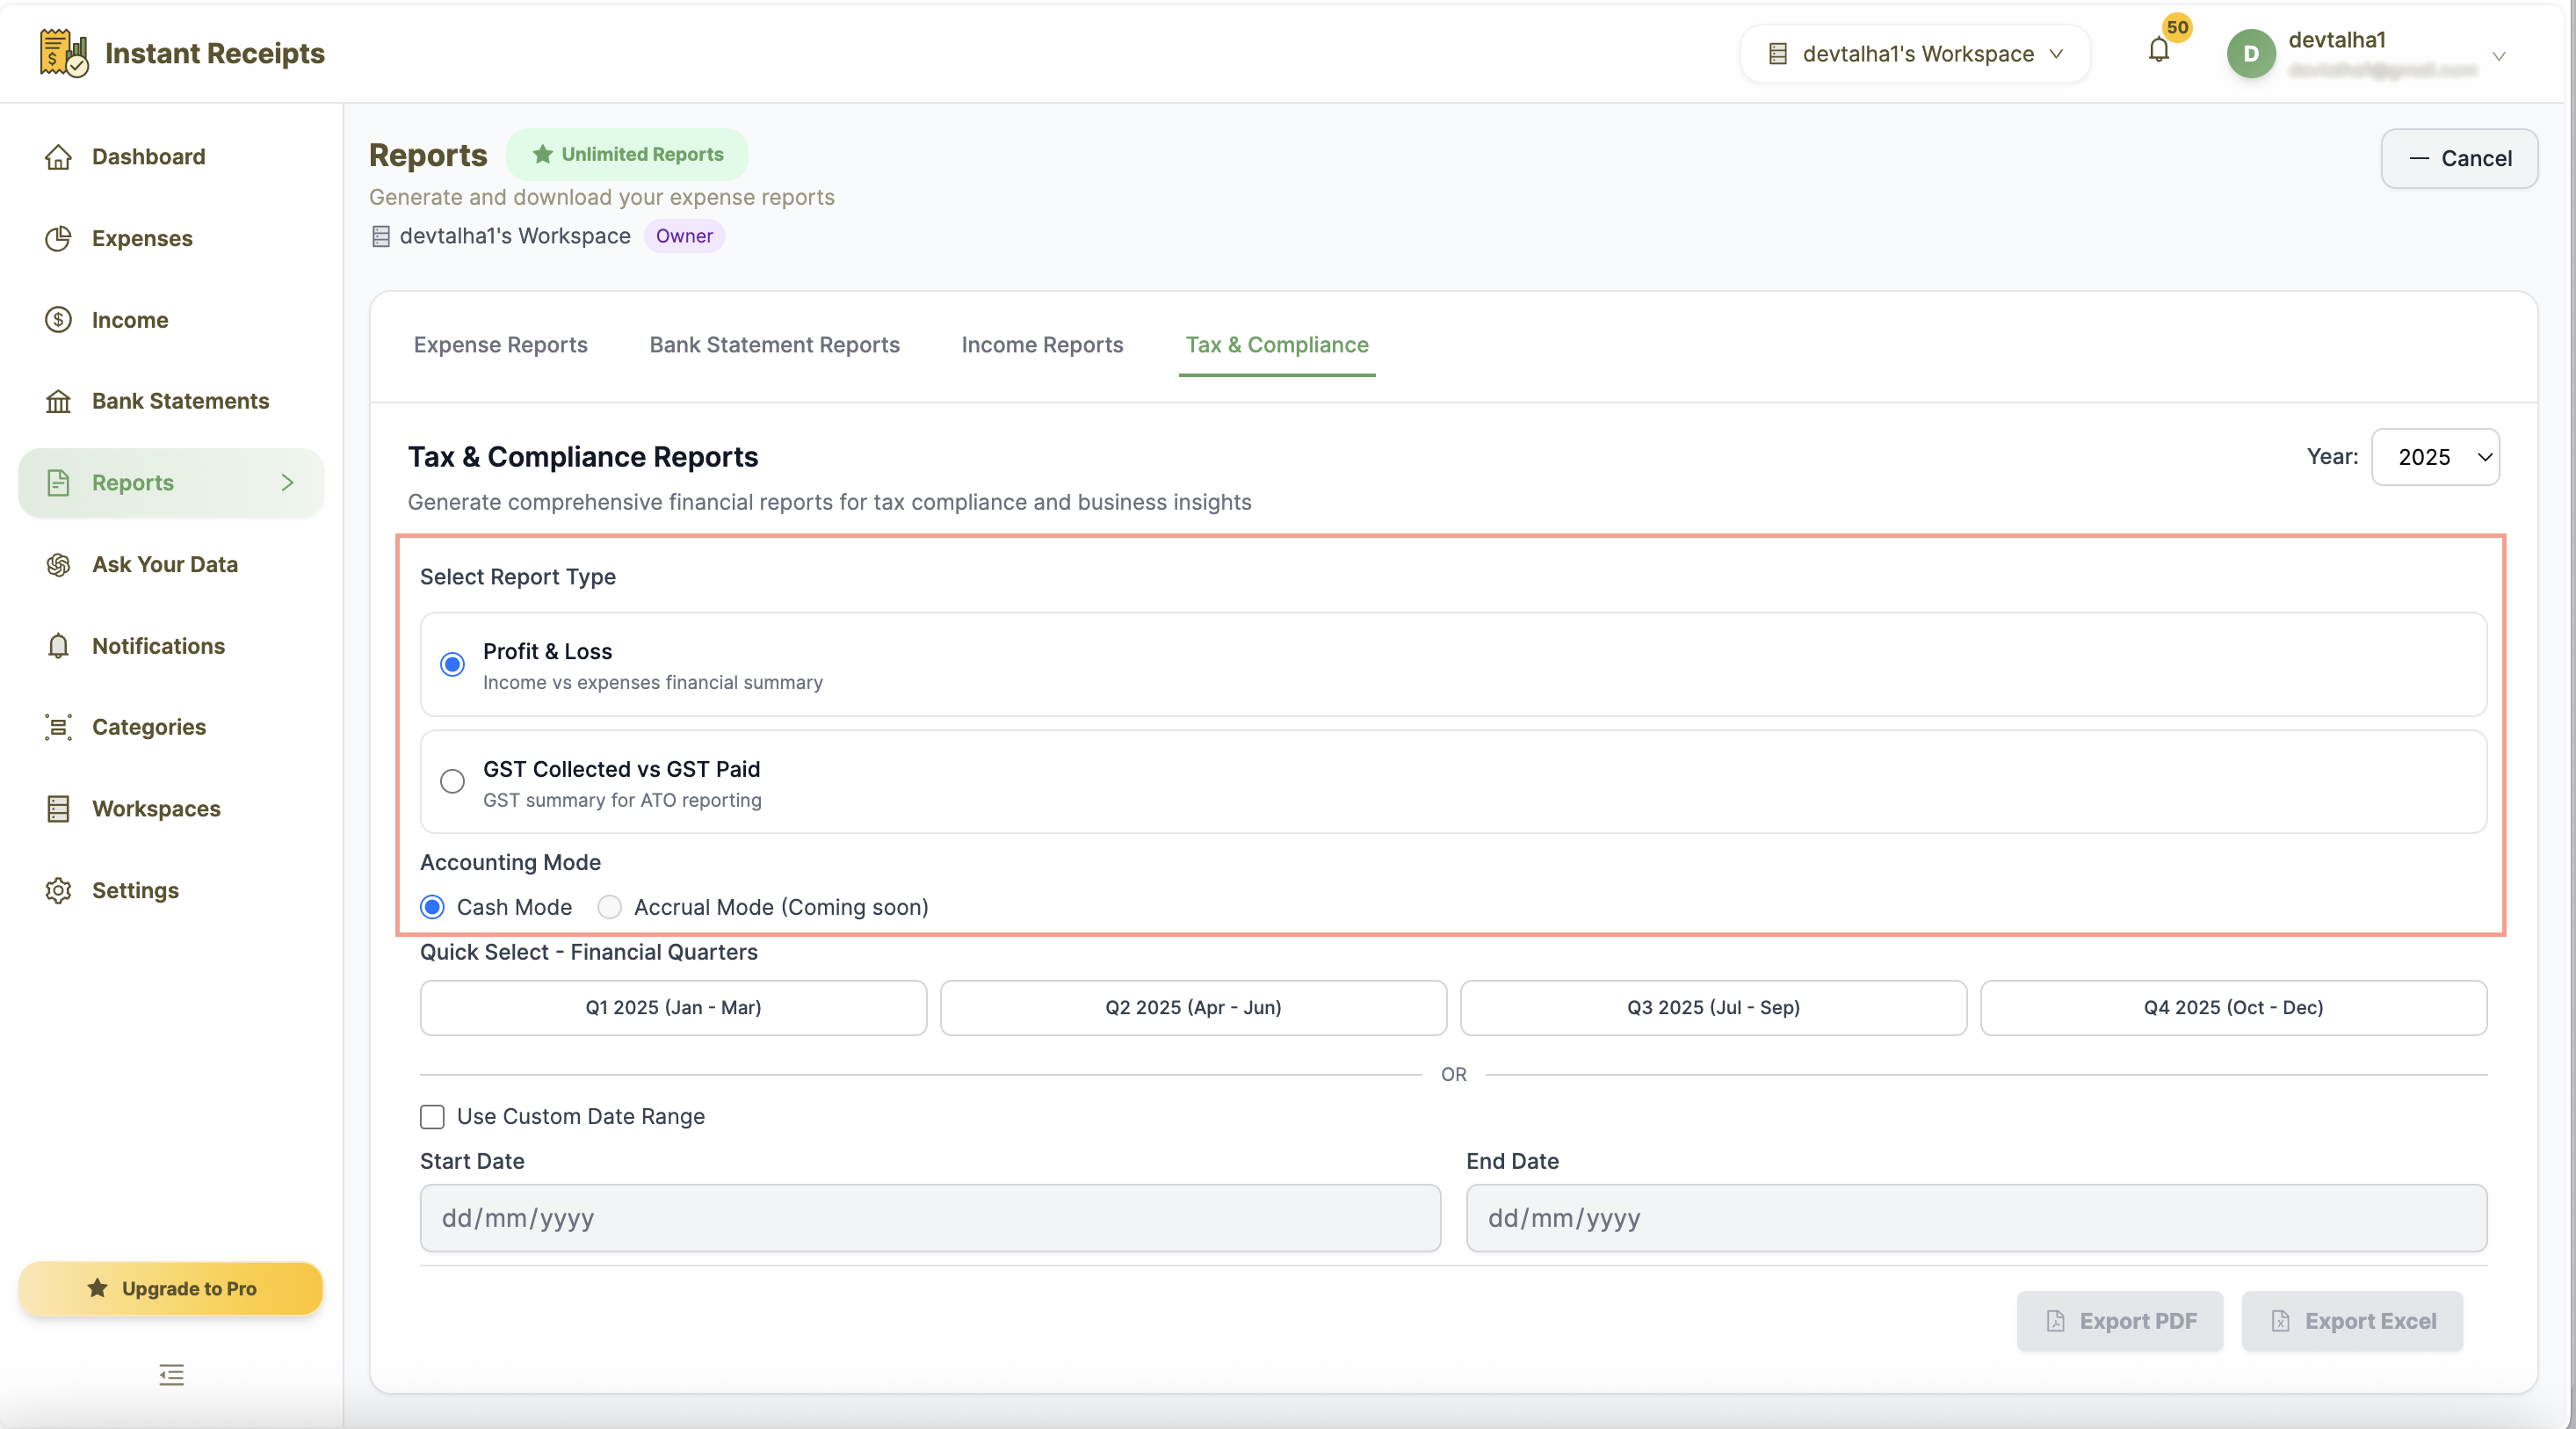Enable Use Custom Date Range checkbox
Viewport: 2576px width, 1429px height.
tap(432, 1116)
